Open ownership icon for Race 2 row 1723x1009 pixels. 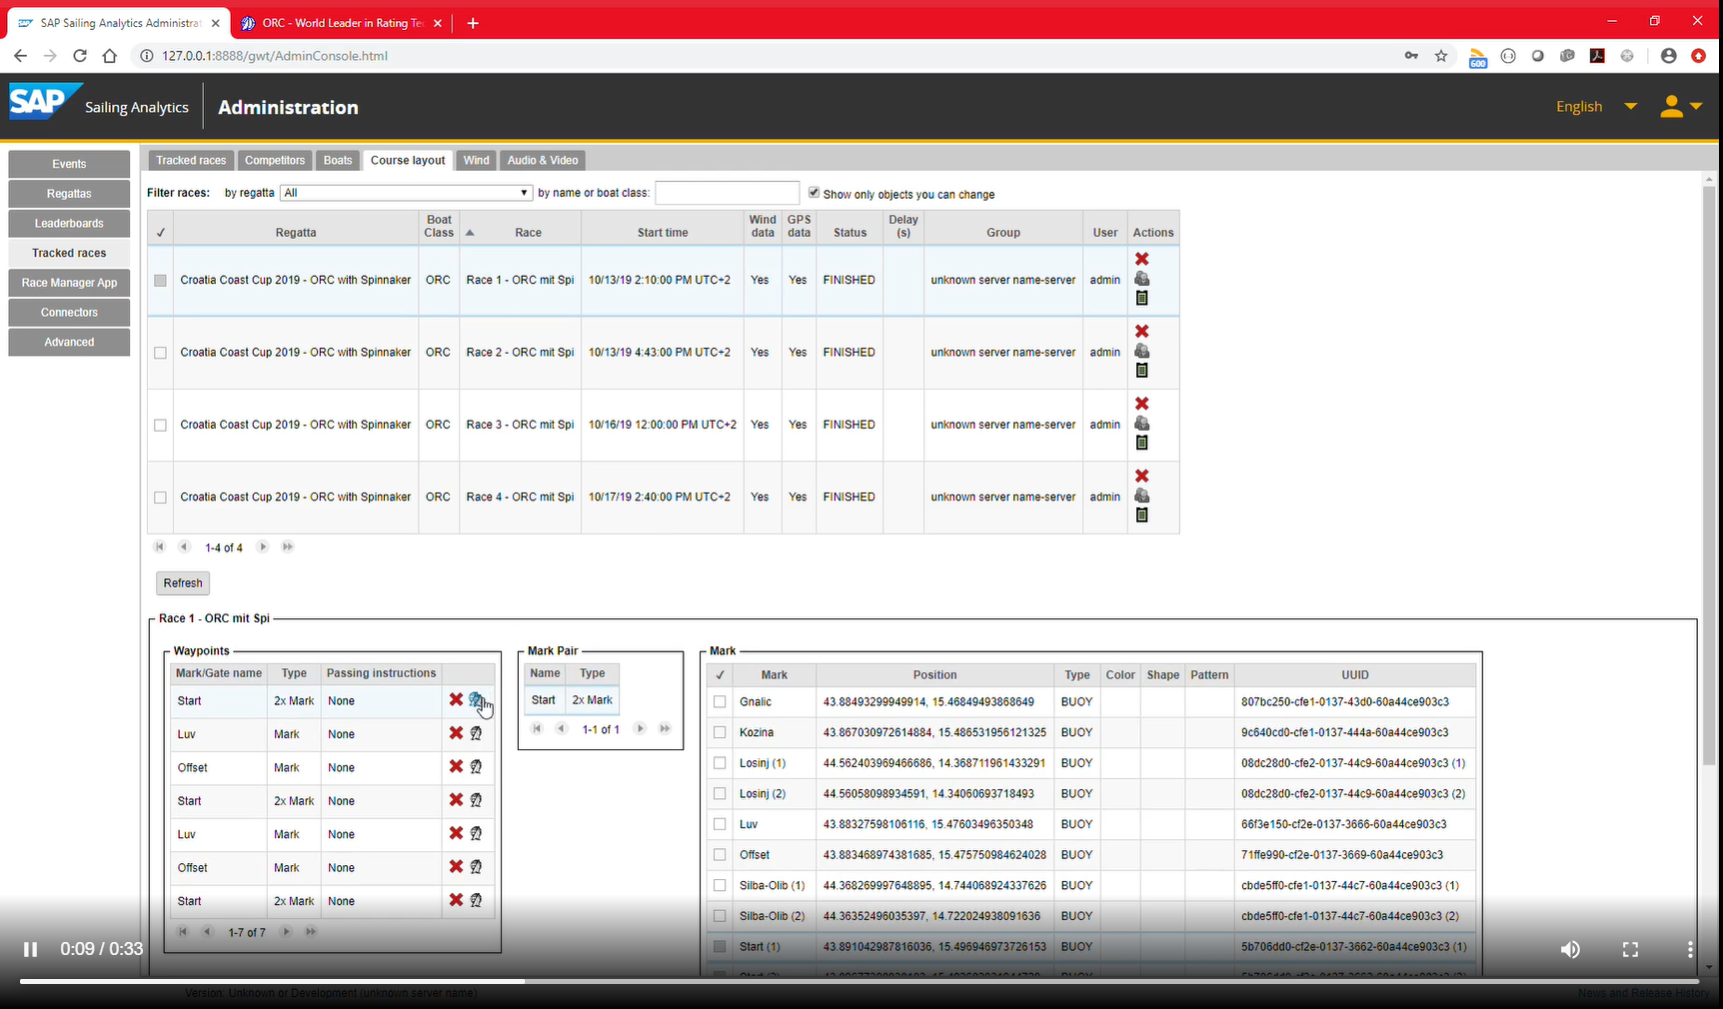pos(1141,351)
